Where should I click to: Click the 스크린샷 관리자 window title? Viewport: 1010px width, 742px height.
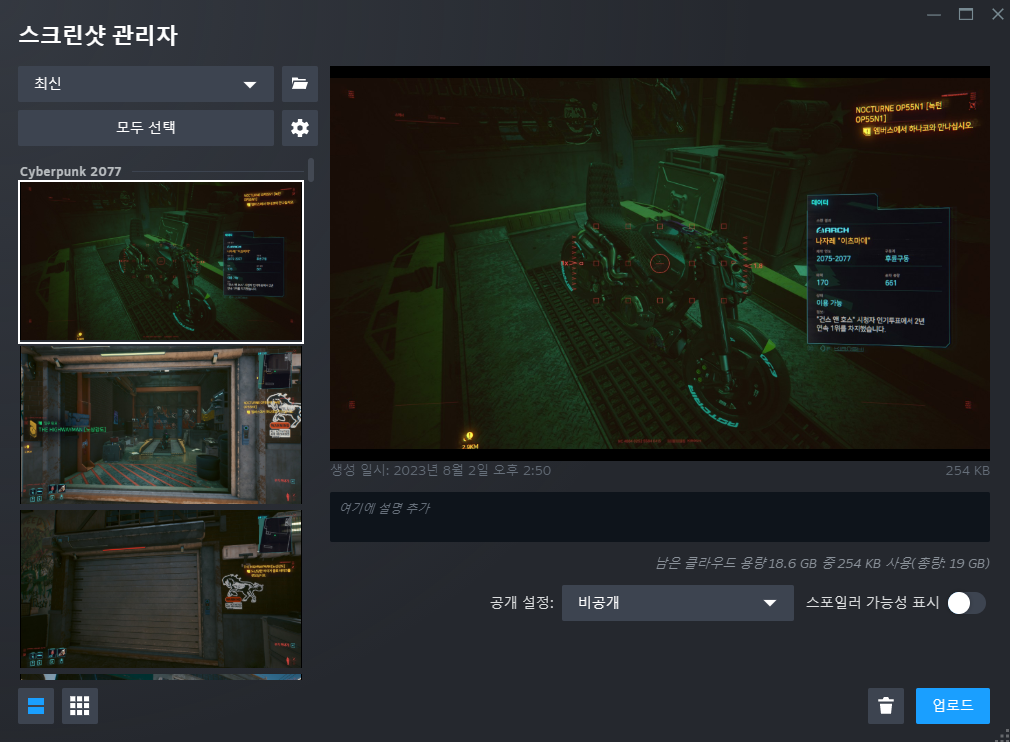click(98, 35)
